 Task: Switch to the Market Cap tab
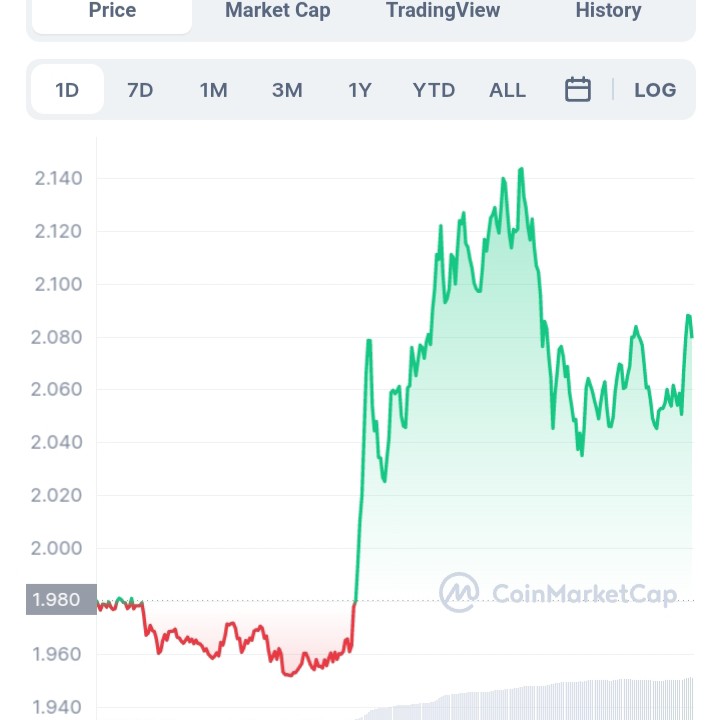point(277,11)
